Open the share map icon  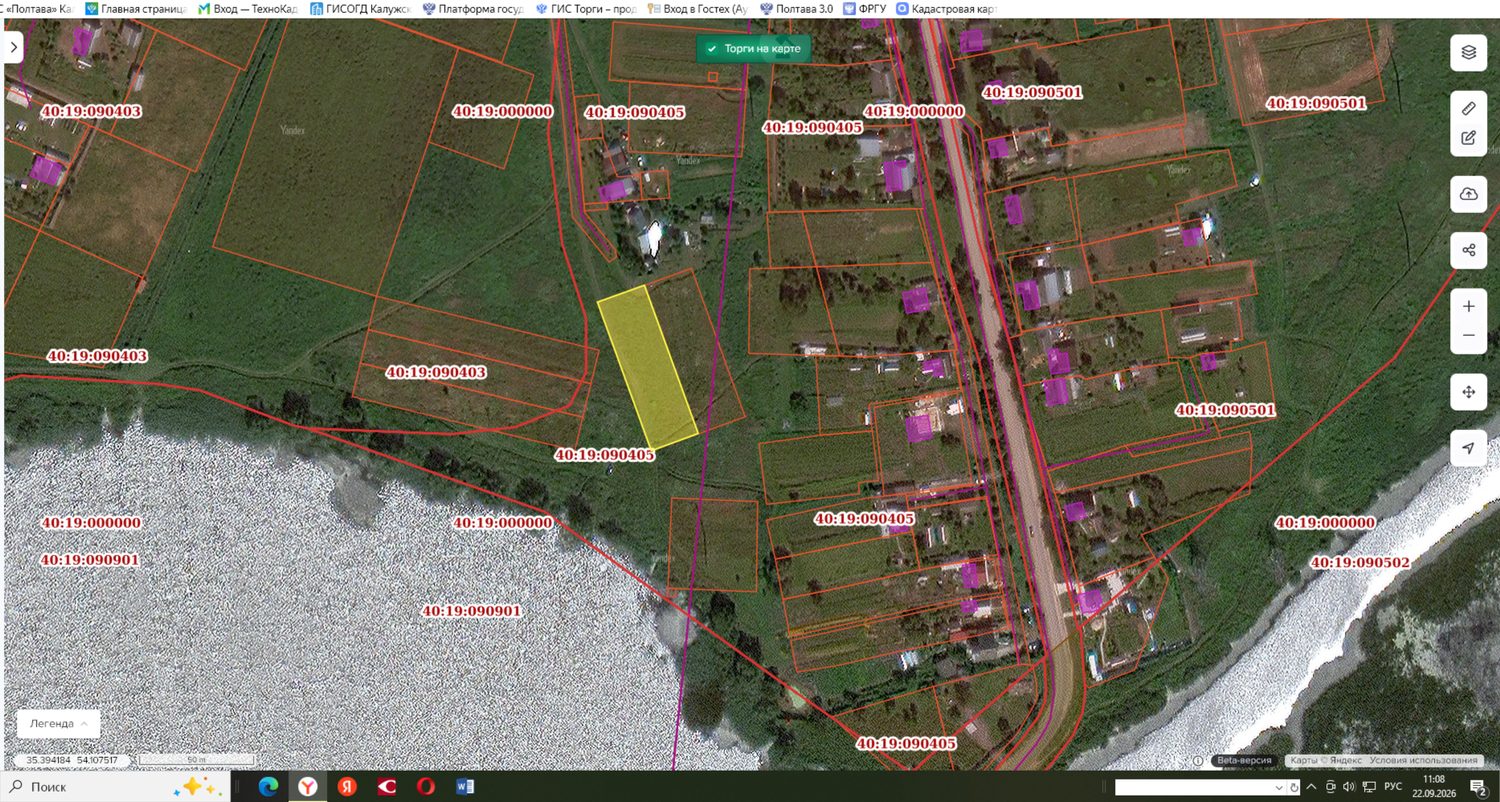[x=1468, y=250]
